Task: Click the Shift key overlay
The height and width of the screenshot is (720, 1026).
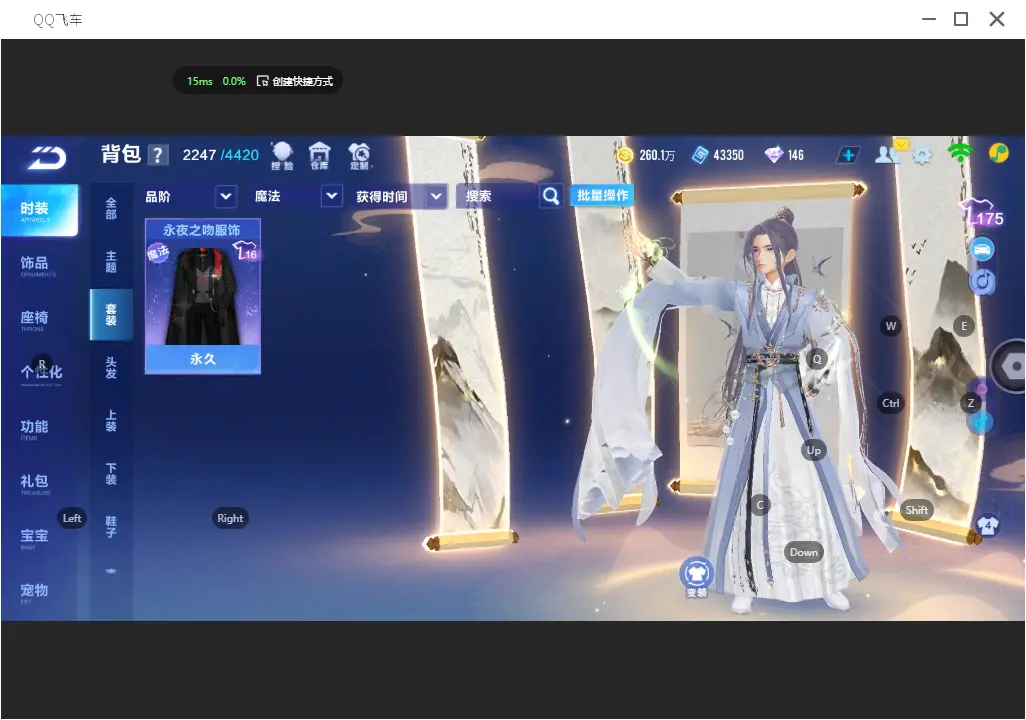Action: tap(916, 510)
